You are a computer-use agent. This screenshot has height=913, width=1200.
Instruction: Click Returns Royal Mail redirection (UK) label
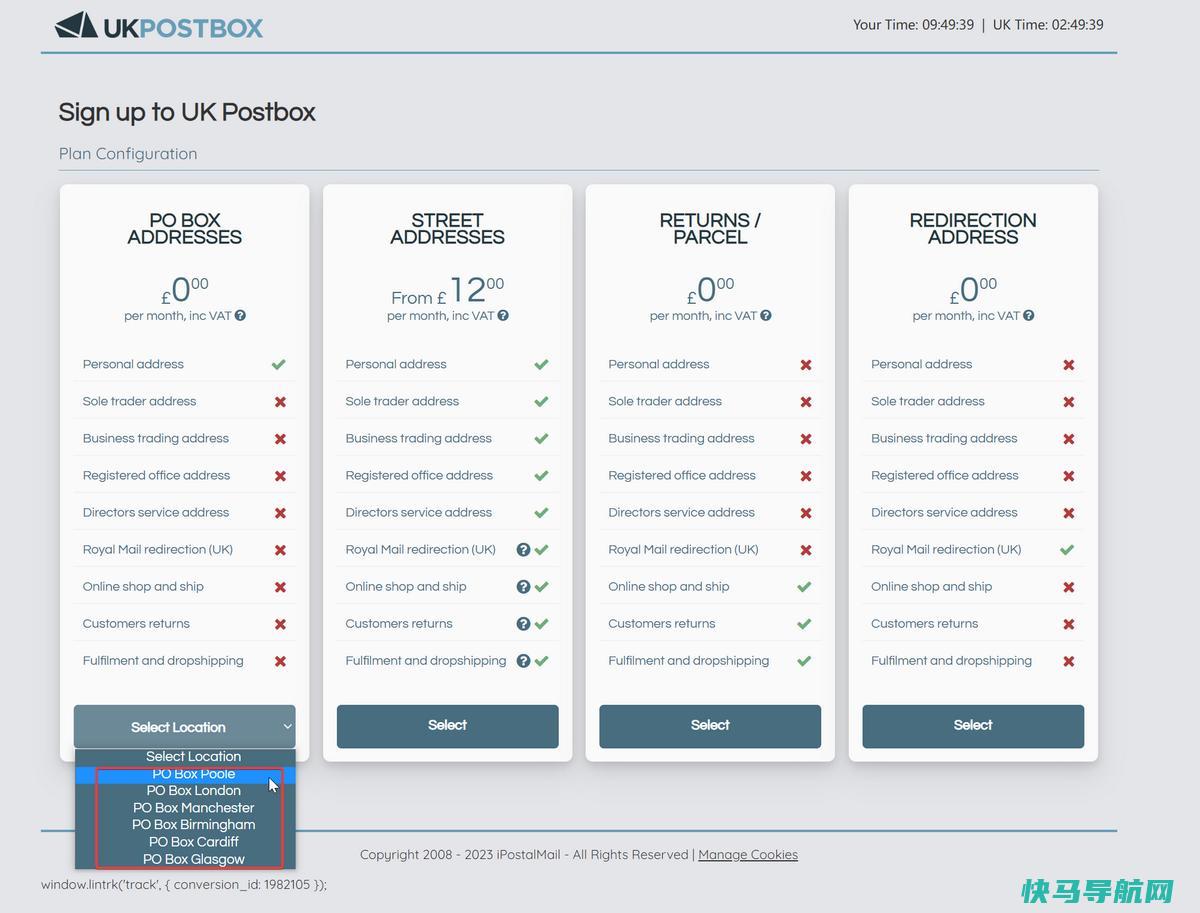click(683, 549)
